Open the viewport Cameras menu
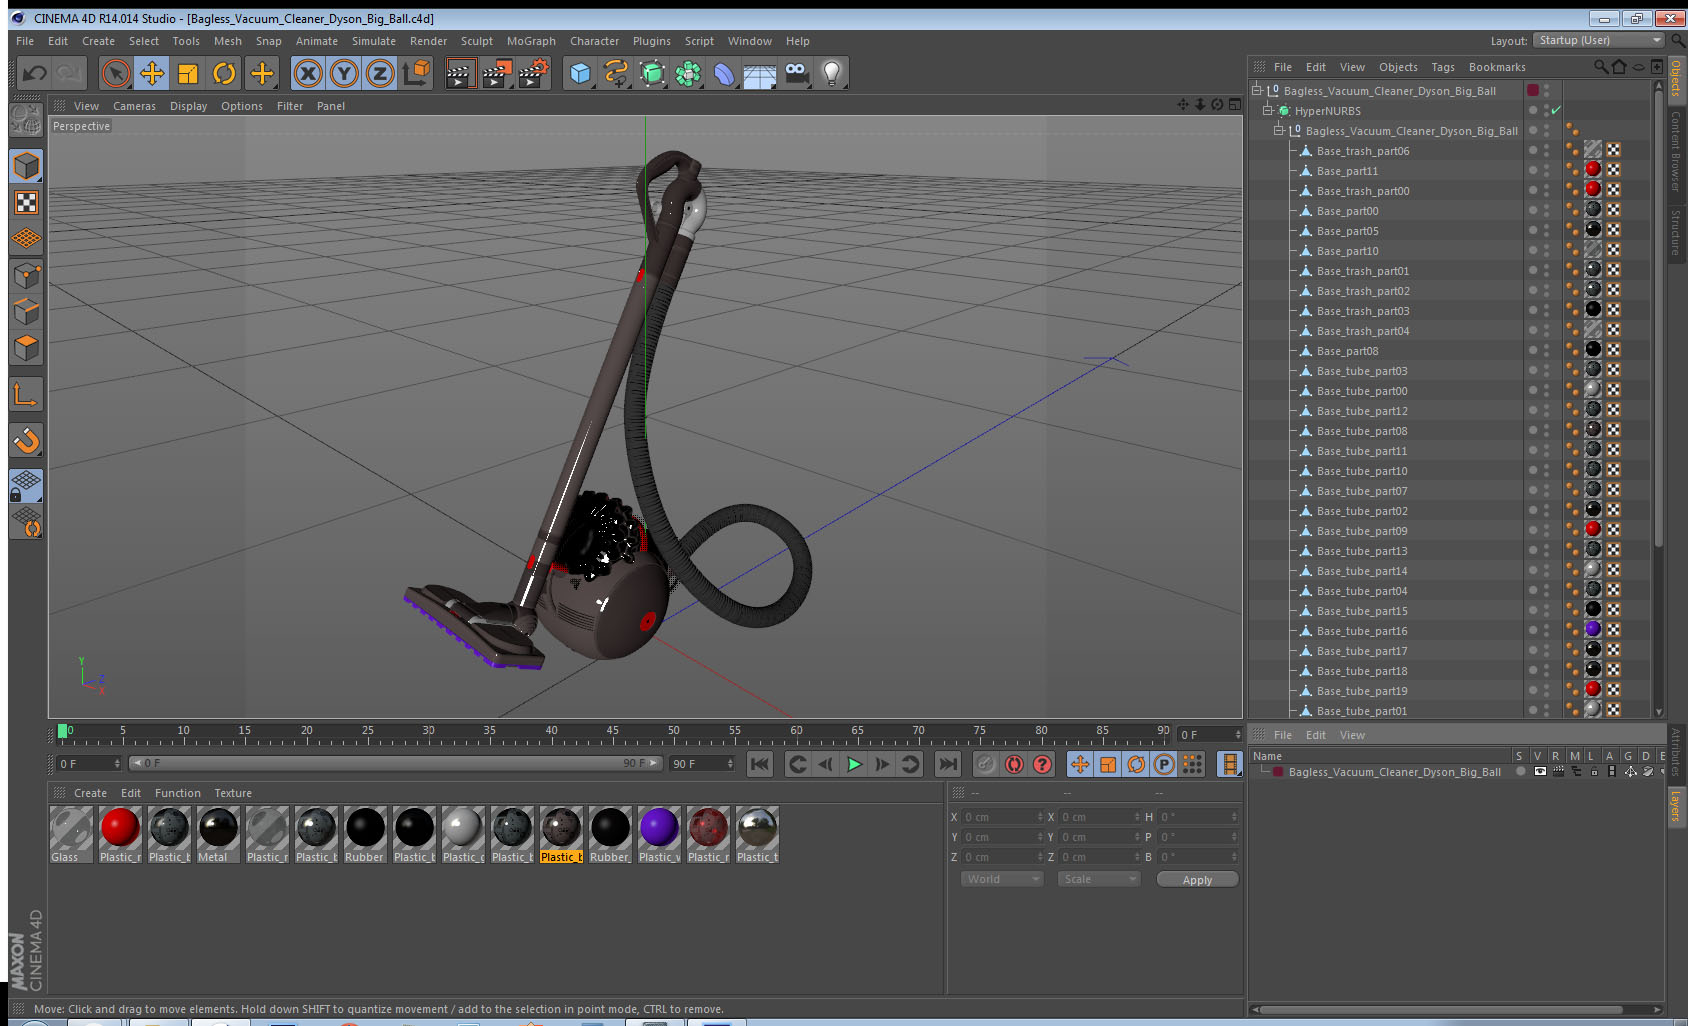The height and width of the screenshot is (1026, 1688). pos(134,106)
